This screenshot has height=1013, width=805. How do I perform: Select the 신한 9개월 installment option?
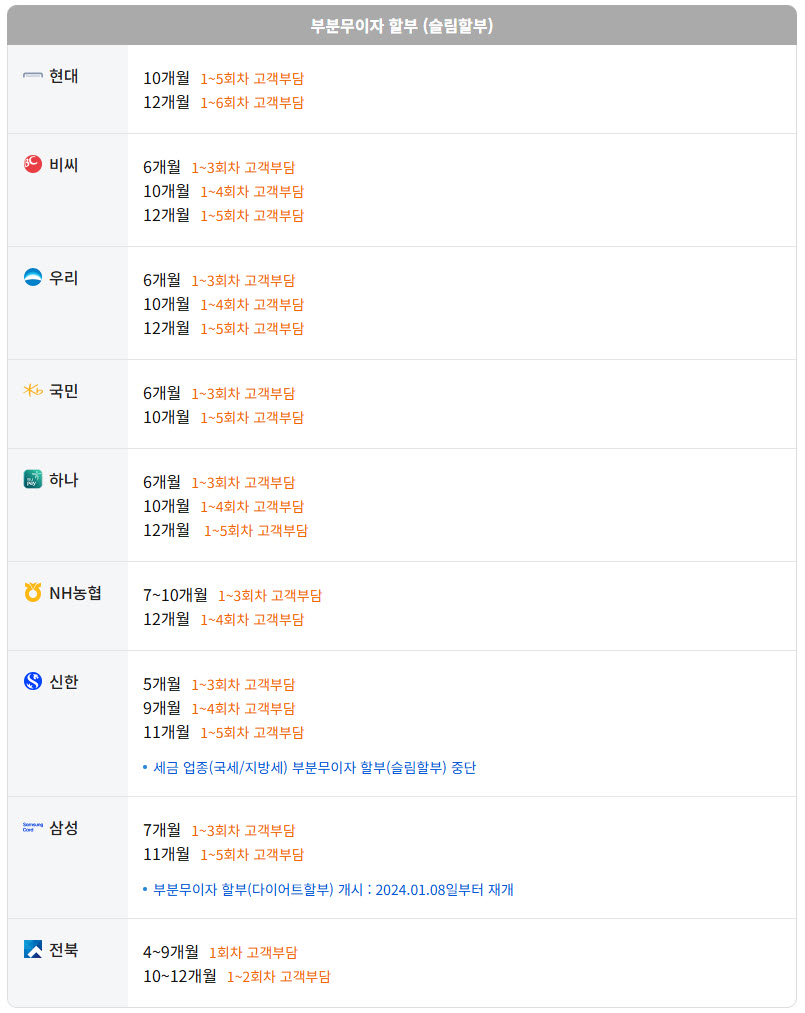pos(219,708)
